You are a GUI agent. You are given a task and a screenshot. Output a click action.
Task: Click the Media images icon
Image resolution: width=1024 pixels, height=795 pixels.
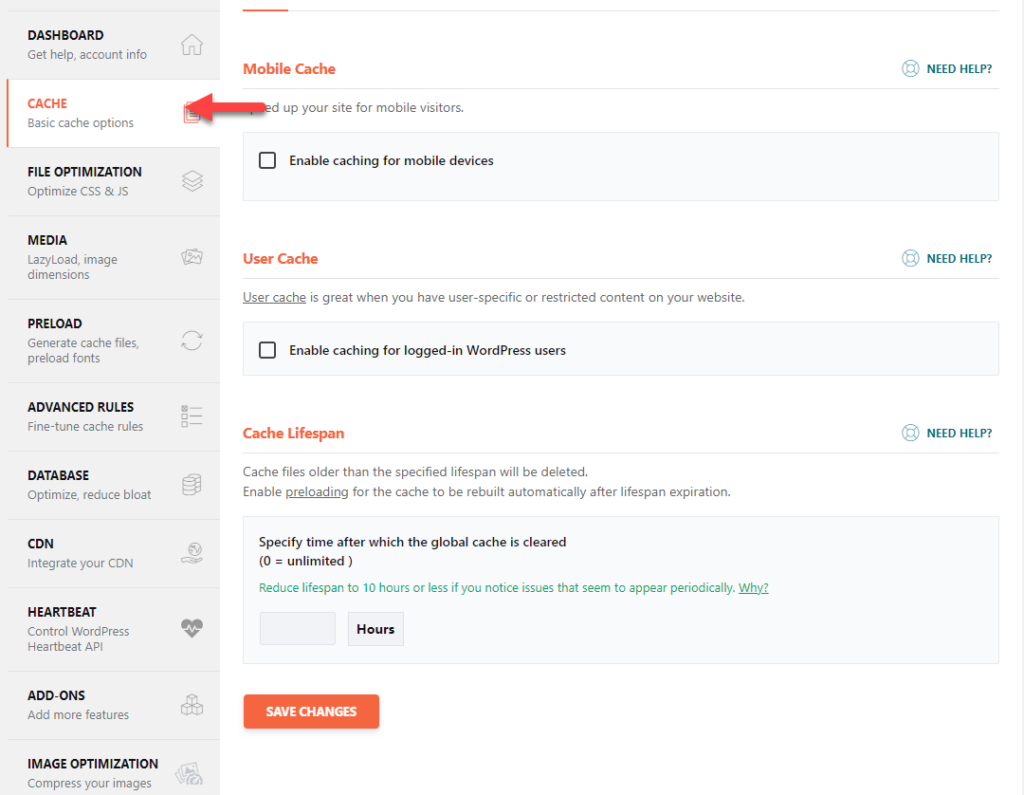192,257
